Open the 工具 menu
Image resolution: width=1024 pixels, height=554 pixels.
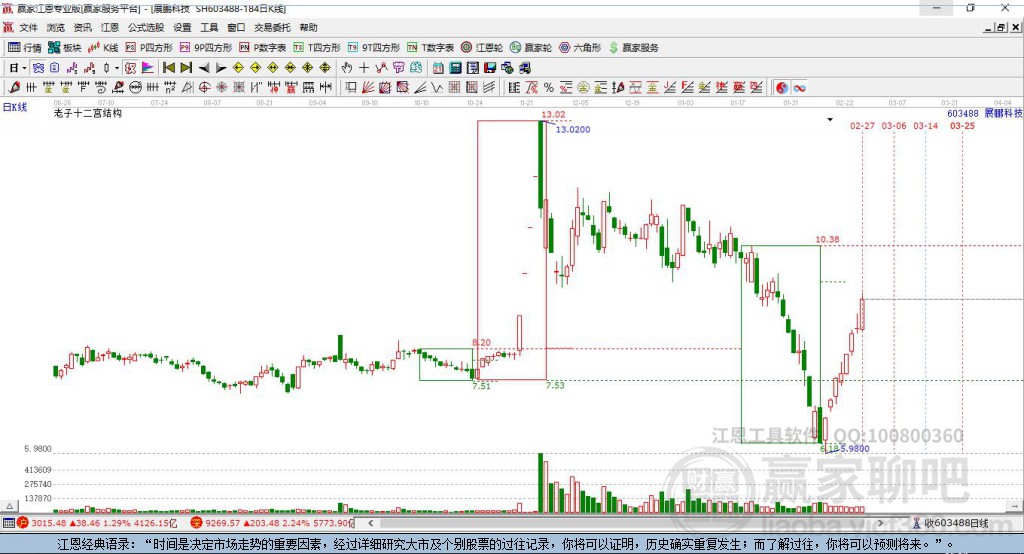pyautogui.click(x=209, y=27)
